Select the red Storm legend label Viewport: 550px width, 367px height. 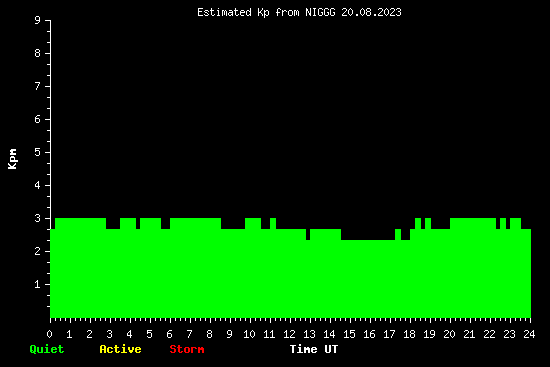tap(187, 349)
